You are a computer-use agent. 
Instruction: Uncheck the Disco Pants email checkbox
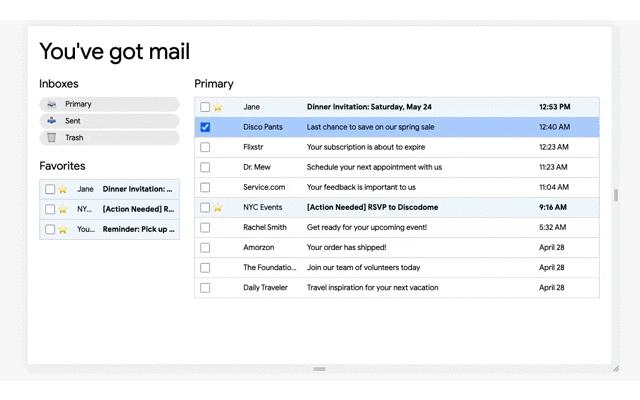tap(205, 127)
